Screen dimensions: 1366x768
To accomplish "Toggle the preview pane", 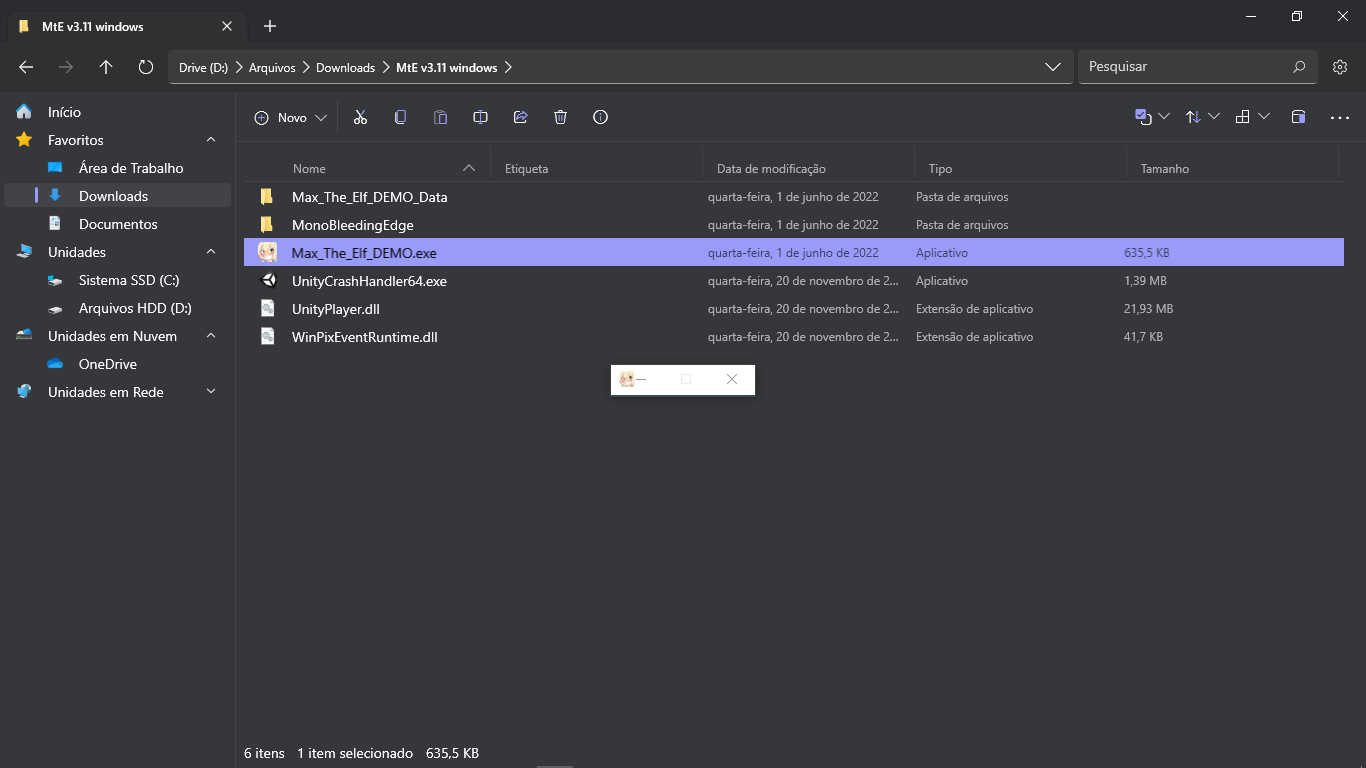I will pos(1298,117).
